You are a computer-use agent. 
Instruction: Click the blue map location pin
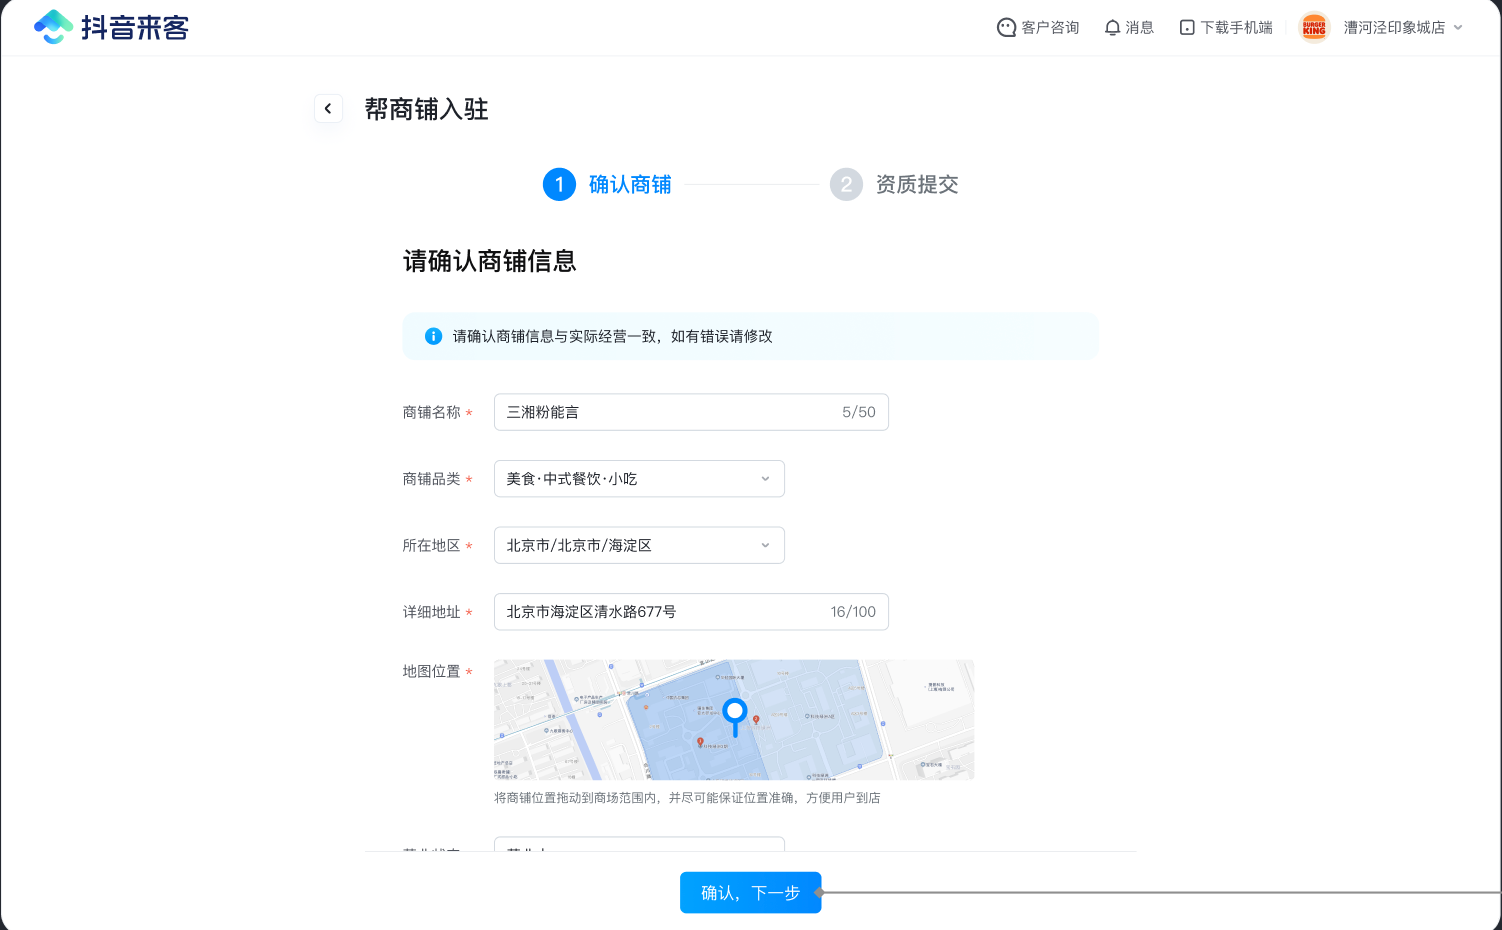tap(735, 713)
